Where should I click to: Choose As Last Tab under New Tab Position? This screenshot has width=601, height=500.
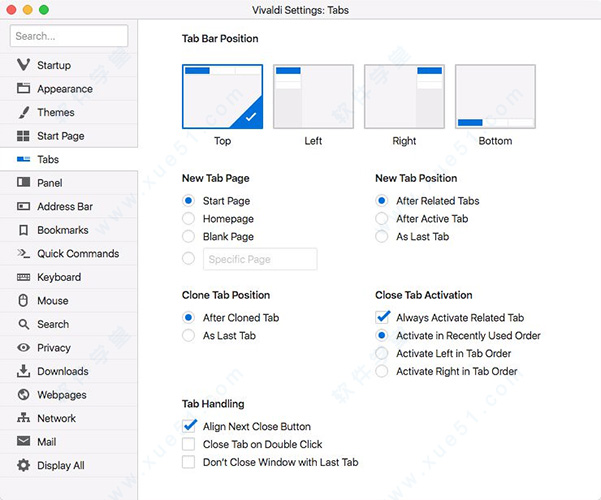pos(381,237)
